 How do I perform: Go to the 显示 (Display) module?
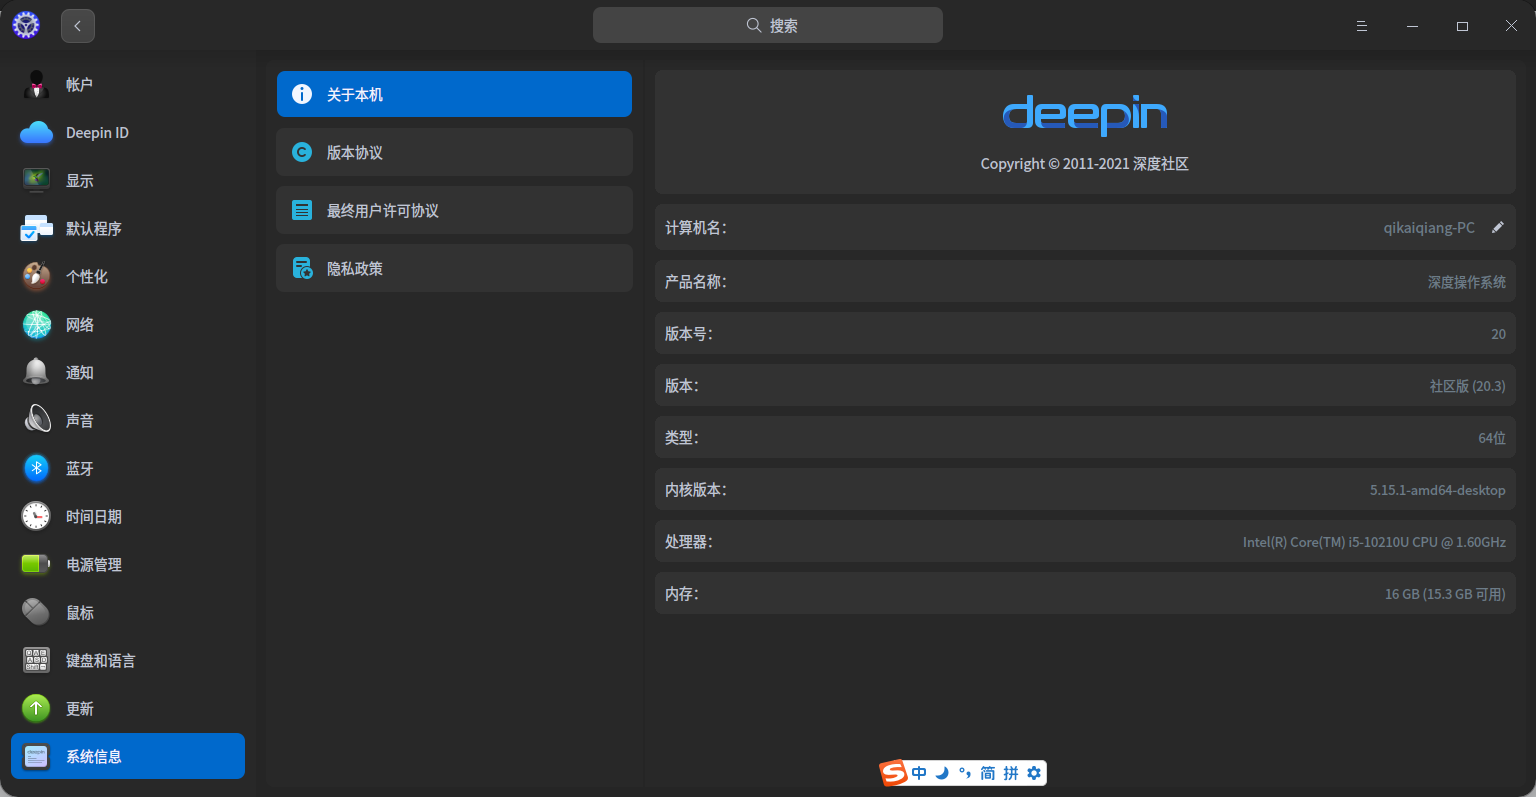128,181
